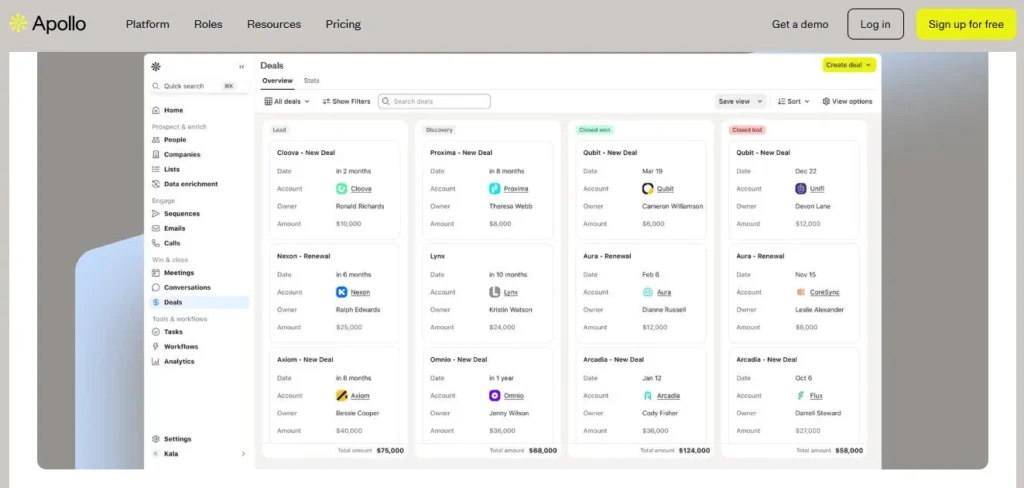
Task: Click the Closed won stage label
Action: (595, 130)
